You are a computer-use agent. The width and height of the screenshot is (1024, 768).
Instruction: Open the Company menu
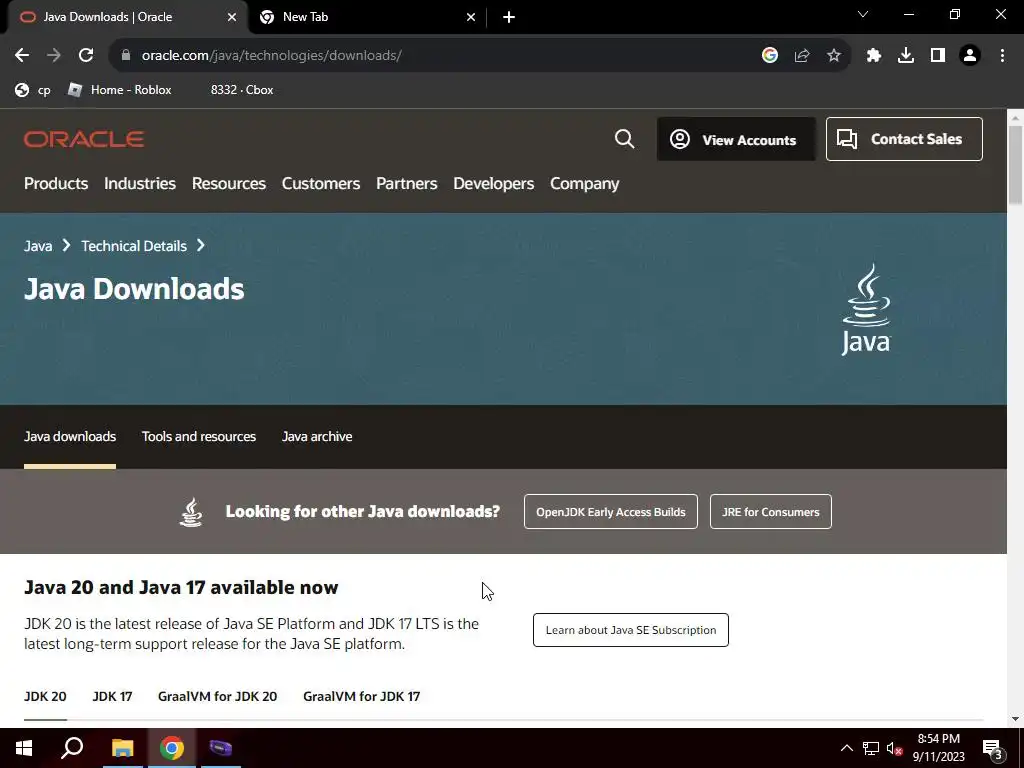tap(584, 184)
